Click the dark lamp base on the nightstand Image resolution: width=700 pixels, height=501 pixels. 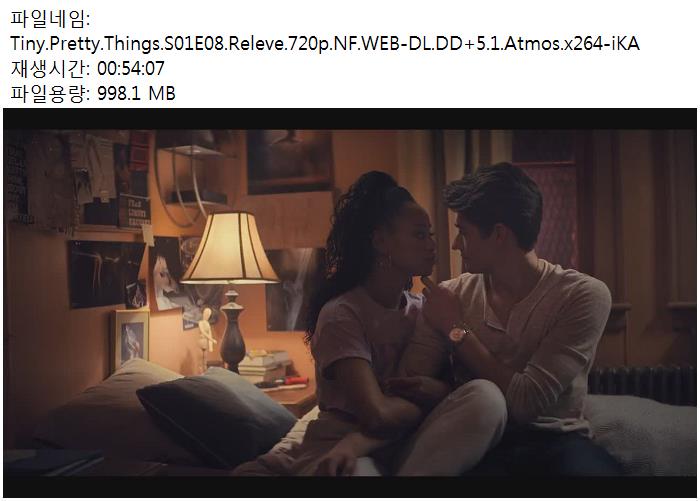(233, 330)
